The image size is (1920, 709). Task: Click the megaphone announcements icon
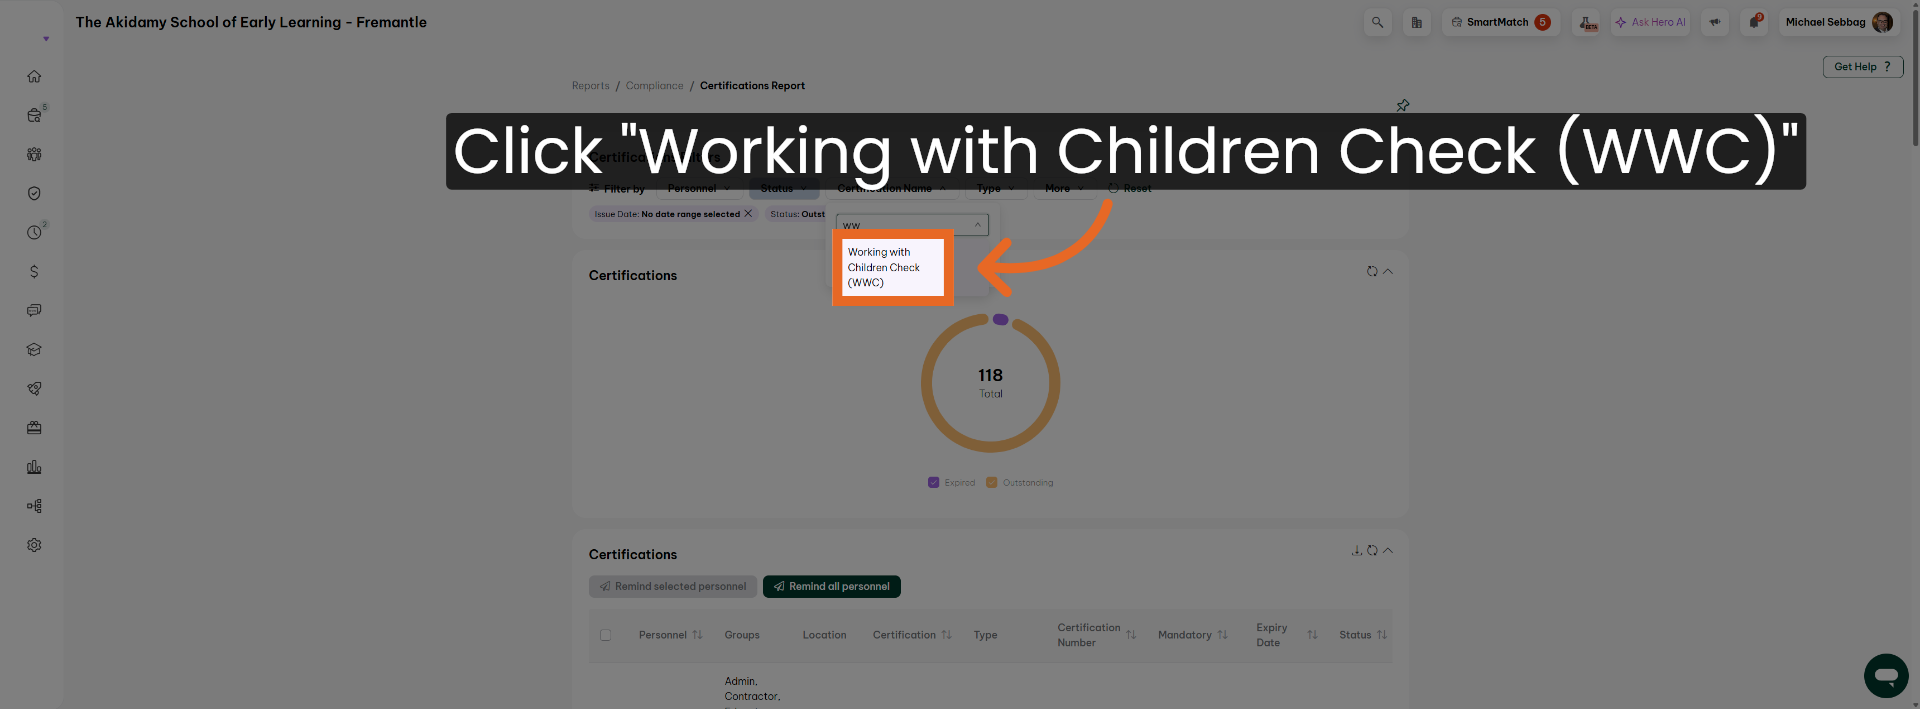tap(1715, 22)
